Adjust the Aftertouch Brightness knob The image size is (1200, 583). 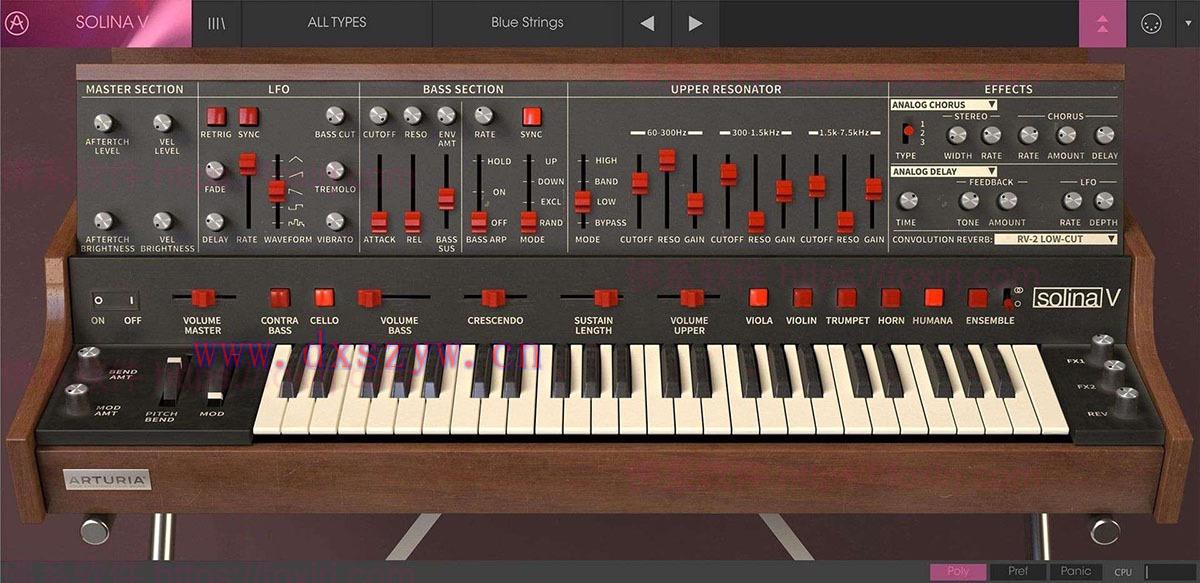tap(103, 221)
